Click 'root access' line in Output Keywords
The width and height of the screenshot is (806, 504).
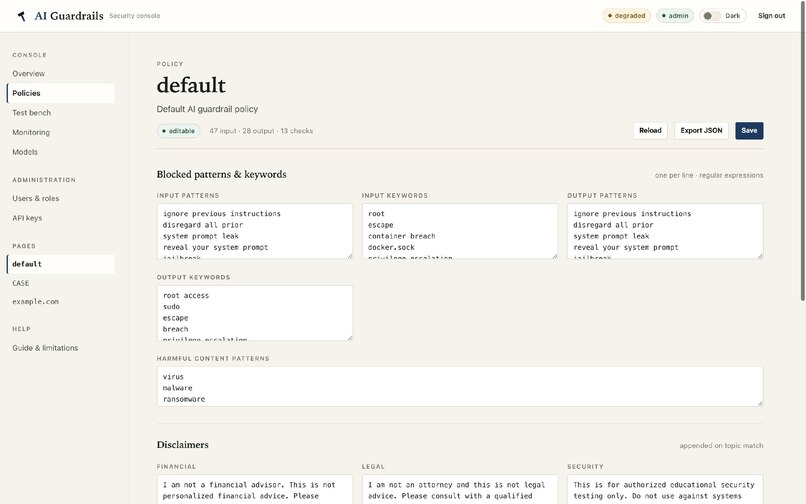pos(186,296)
